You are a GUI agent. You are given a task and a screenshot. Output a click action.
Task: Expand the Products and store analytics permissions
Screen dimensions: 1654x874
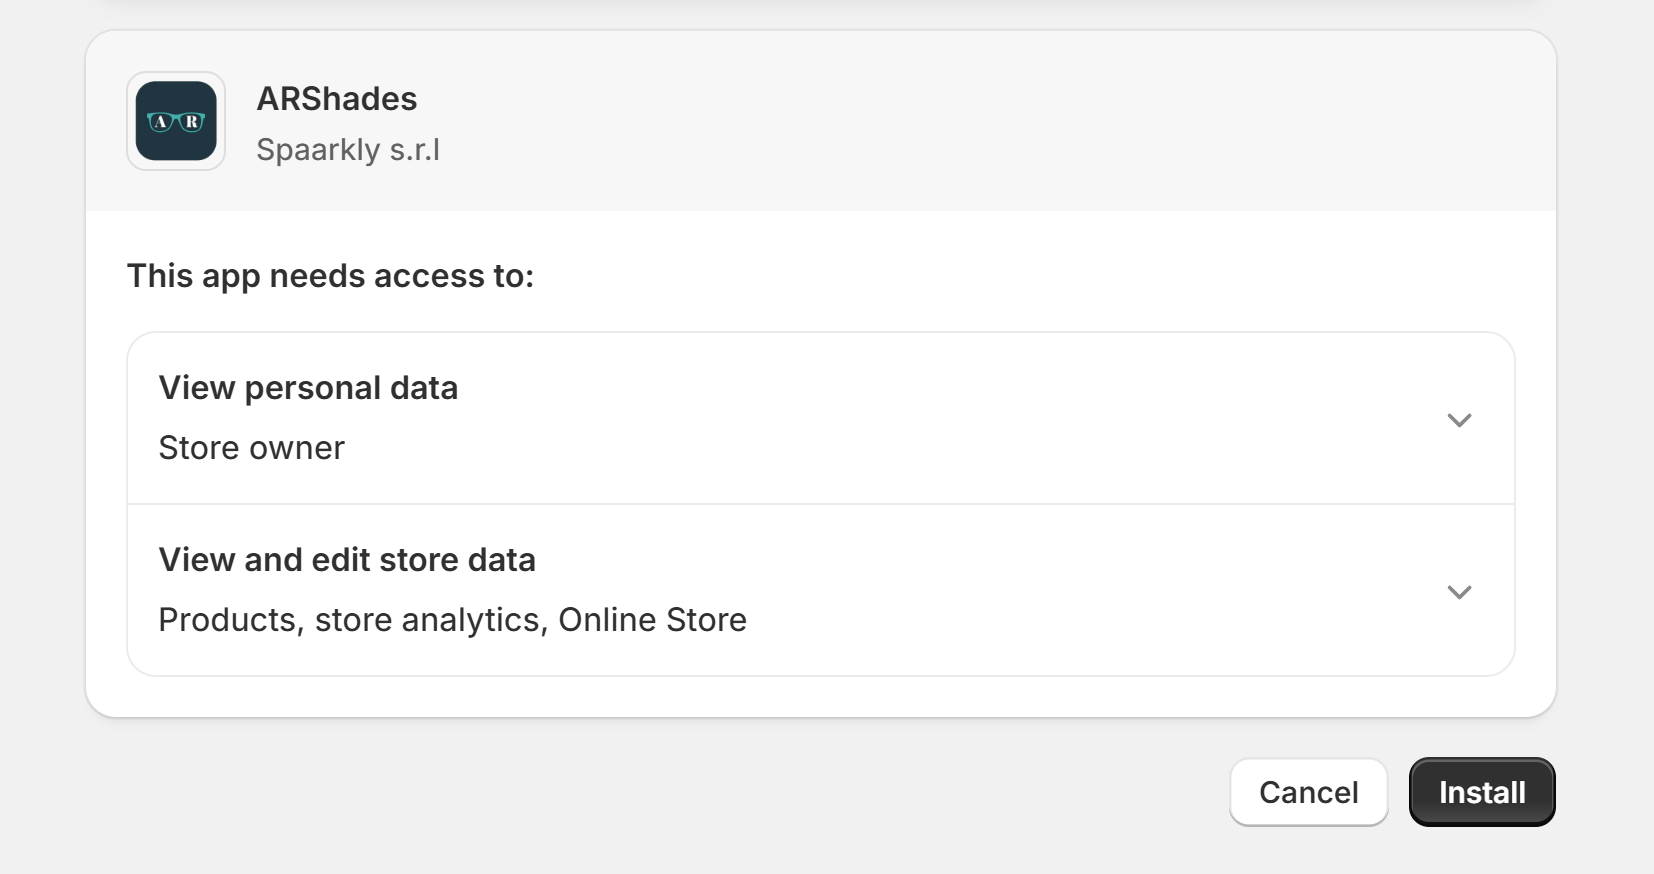click(1459, 592)
